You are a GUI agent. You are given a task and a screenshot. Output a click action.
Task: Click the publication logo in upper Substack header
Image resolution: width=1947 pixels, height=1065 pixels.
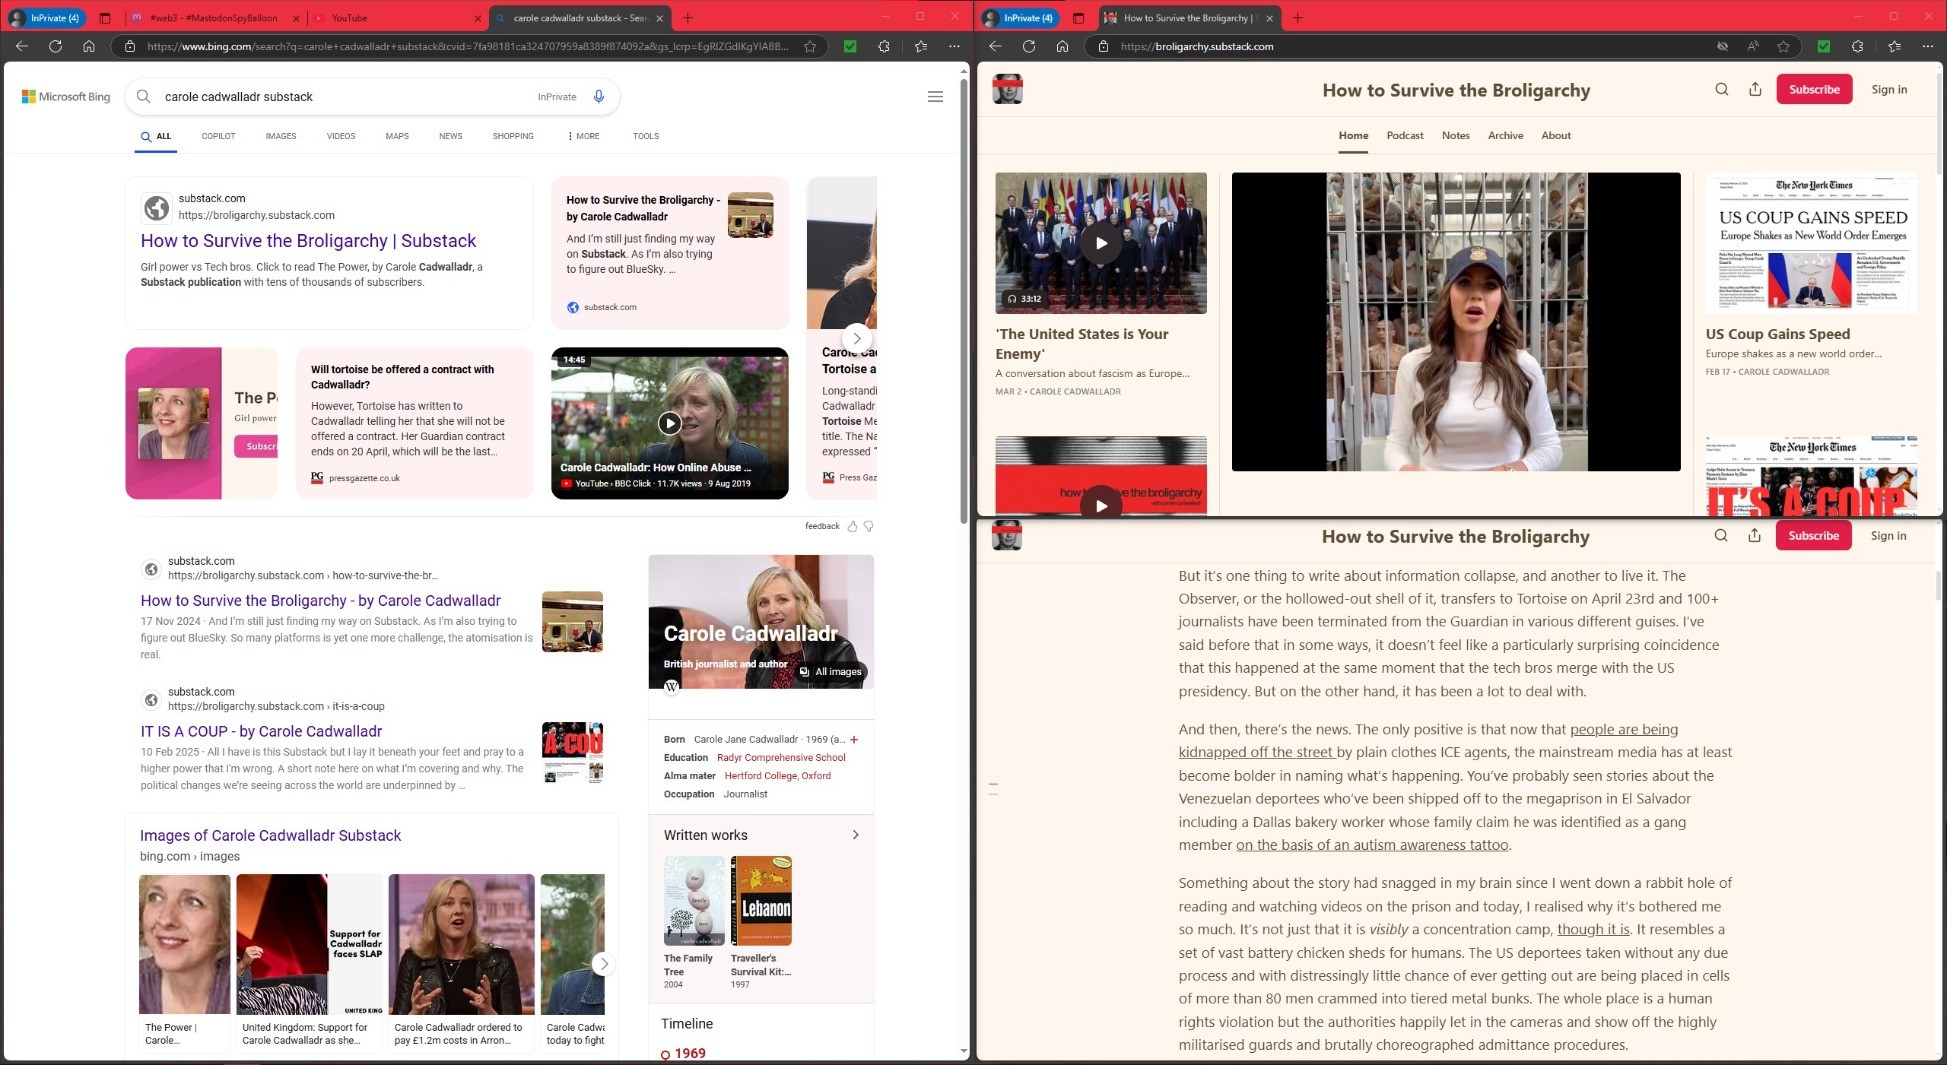[1007, 89]
